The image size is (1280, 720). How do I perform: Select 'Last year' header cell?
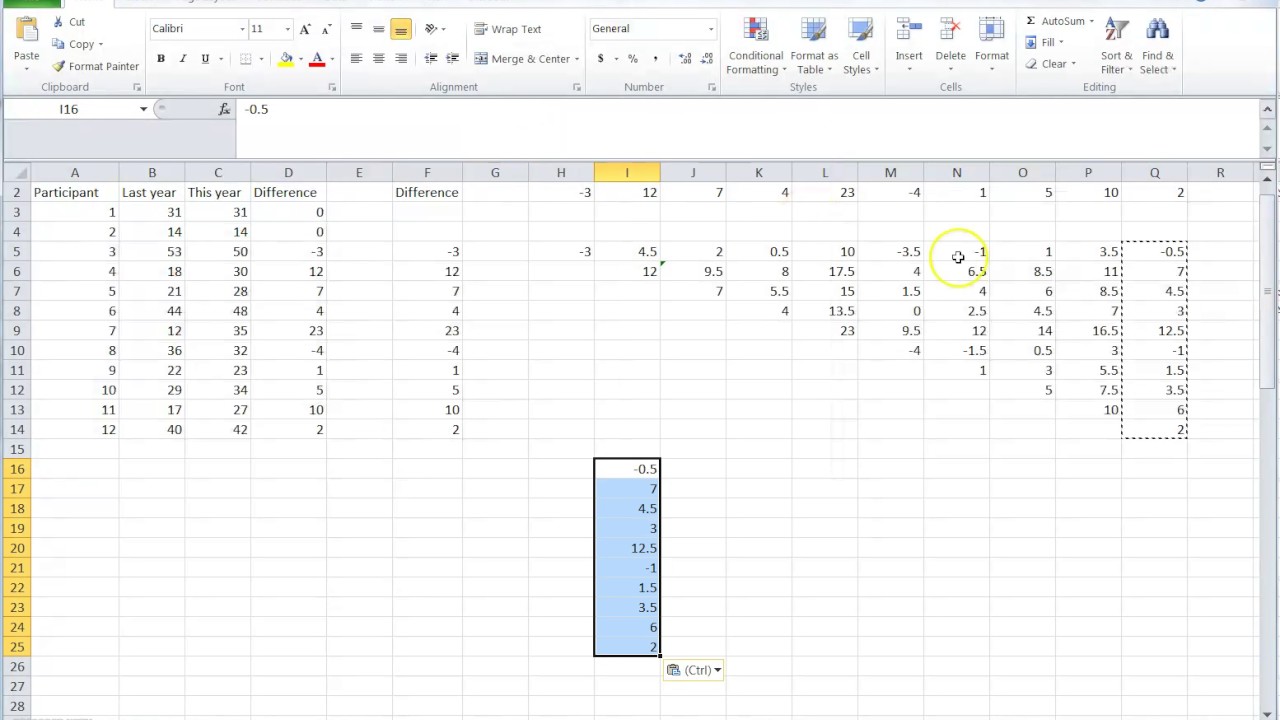(x=152, y=192)
